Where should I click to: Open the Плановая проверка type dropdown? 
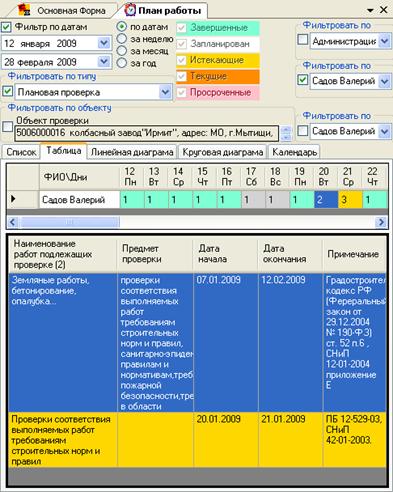[x=165, y=92]
